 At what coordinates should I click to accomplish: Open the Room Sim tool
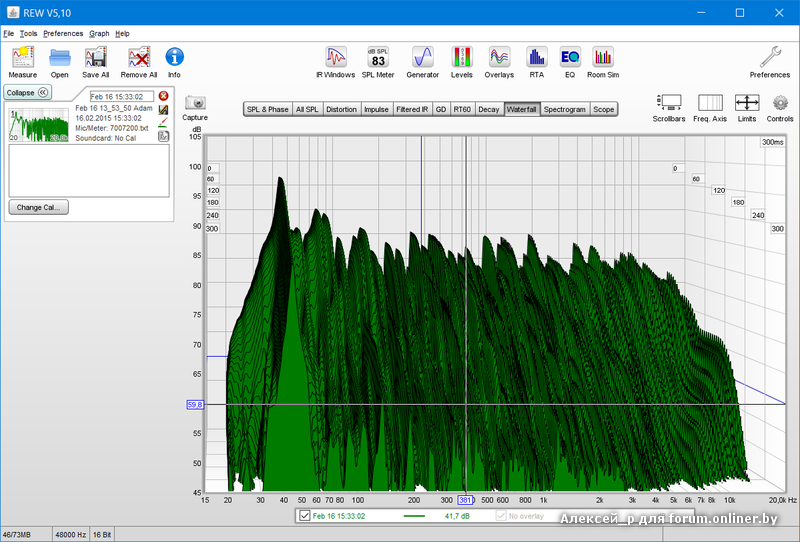point(603,58)
